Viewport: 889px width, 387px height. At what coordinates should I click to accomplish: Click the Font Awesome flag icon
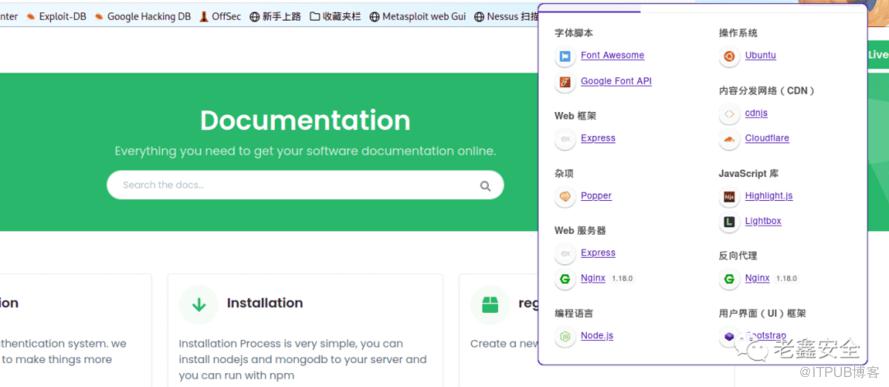click(x=565, y=56)
